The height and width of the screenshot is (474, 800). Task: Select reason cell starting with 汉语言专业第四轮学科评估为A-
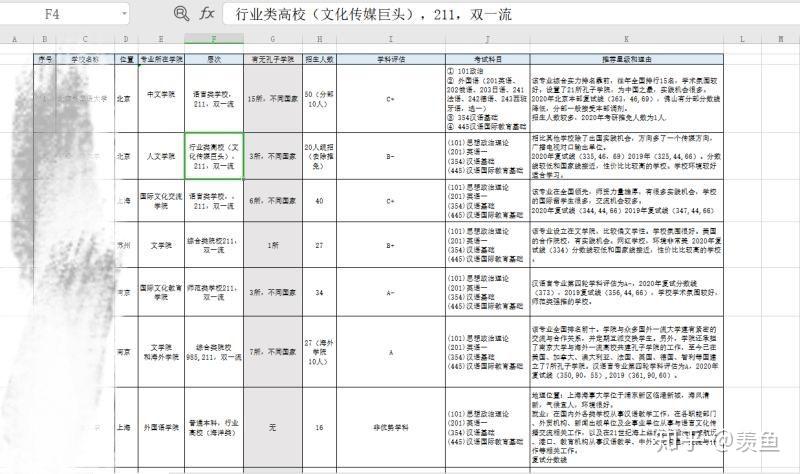point(627,292)
